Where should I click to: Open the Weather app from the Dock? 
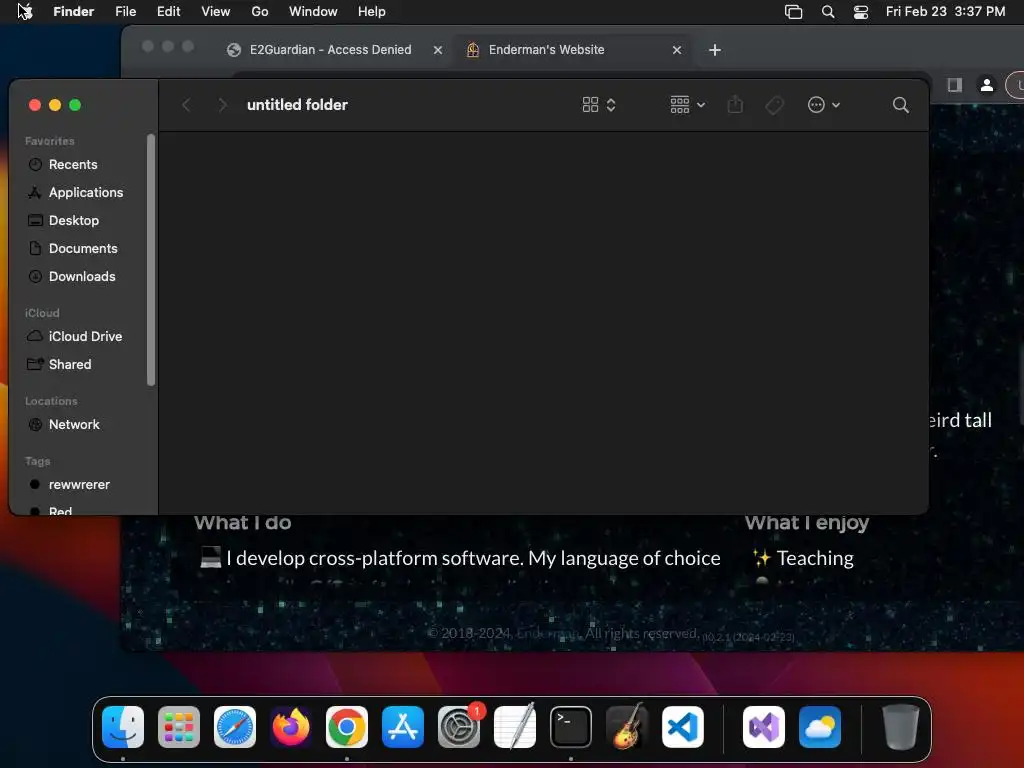tap(820, 727)
